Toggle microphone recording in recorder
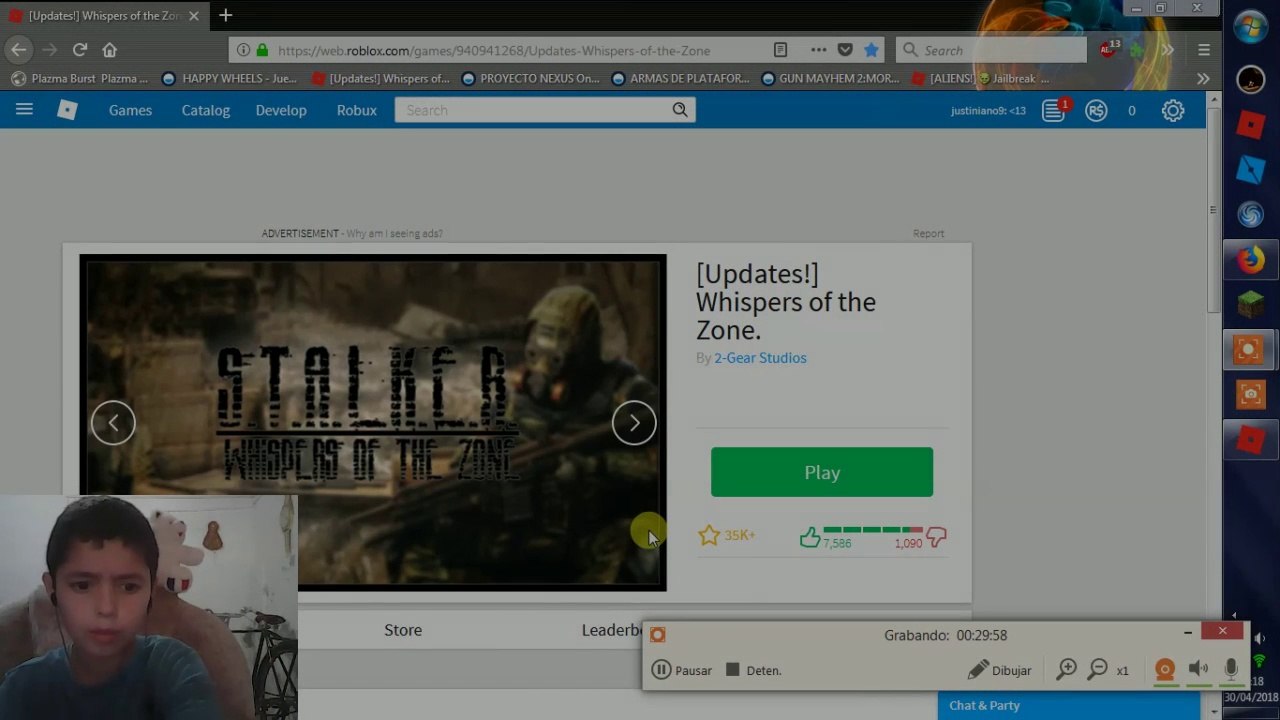The height and width of the screenshot is (720, 1280). point(1231,669)
